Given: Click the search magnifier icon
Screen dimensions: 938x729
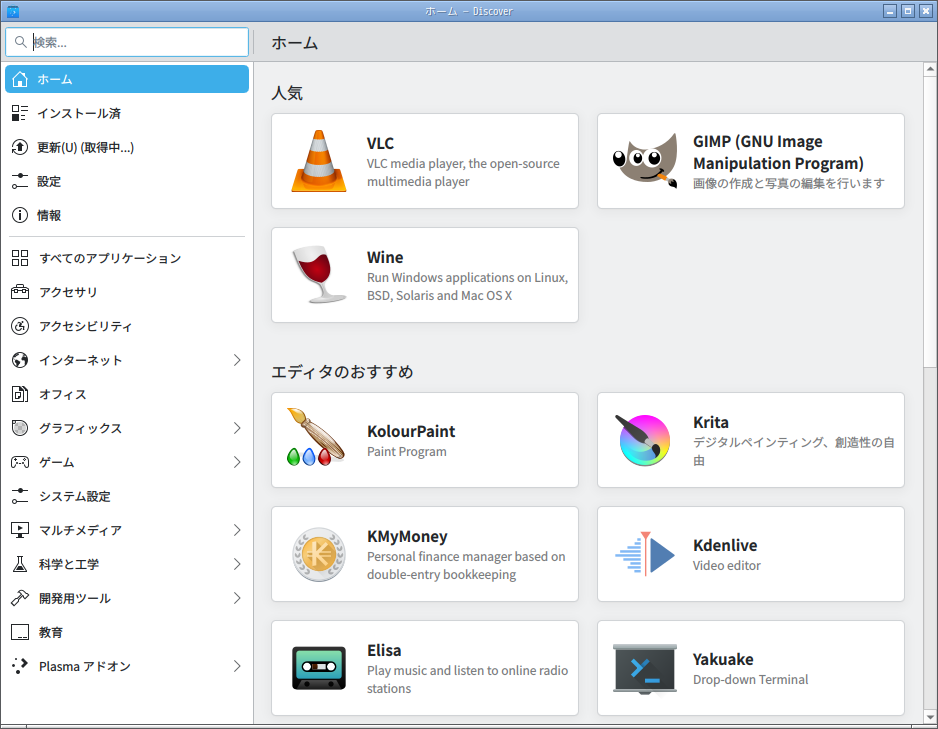Looking at the screenshot, I should 20,42.
